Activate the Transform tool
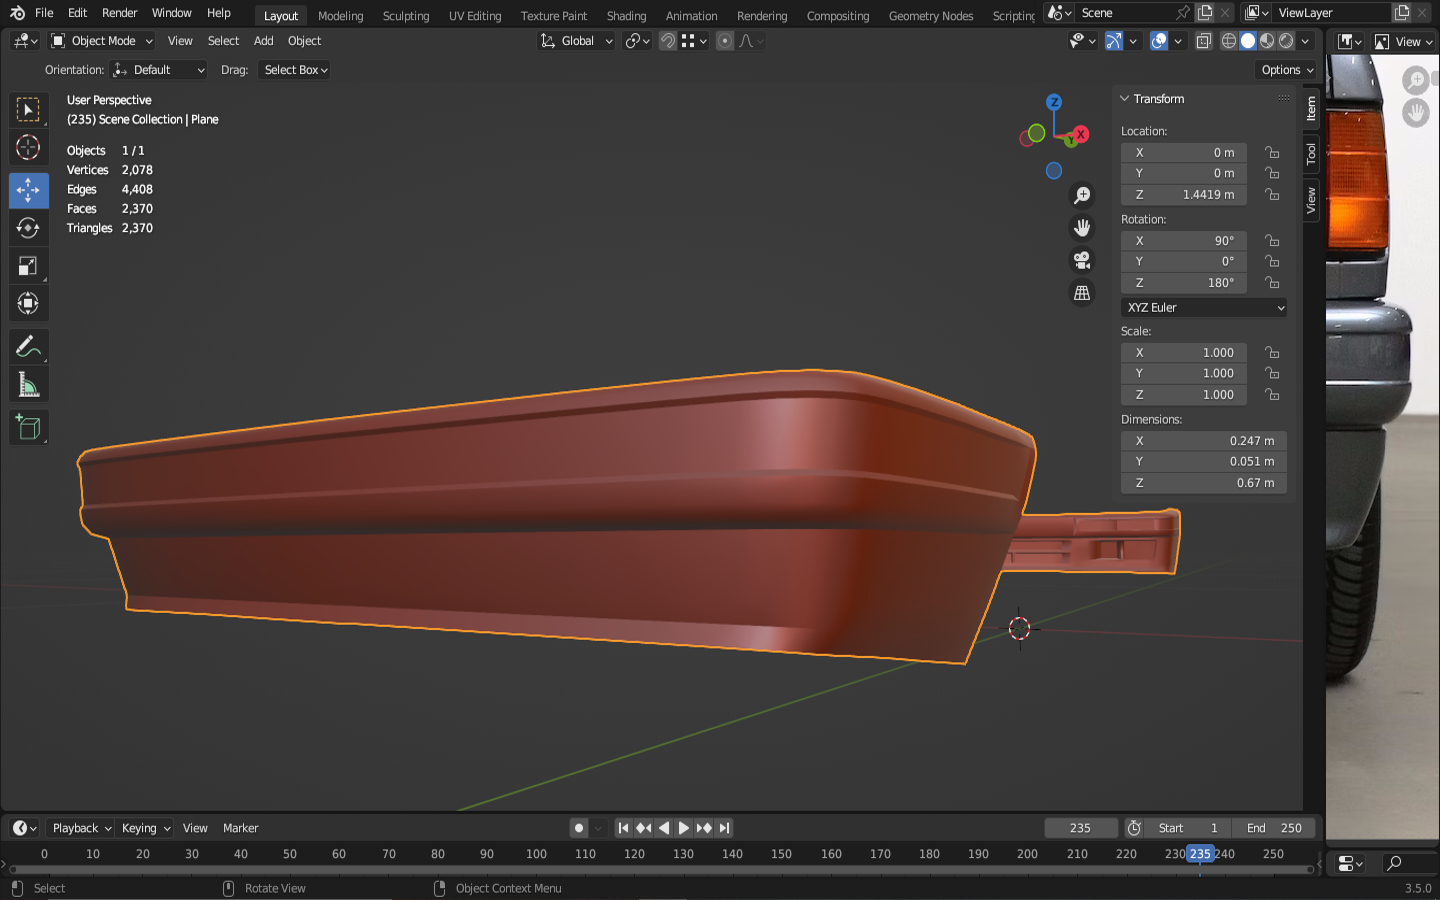 (x=28, y=304)
